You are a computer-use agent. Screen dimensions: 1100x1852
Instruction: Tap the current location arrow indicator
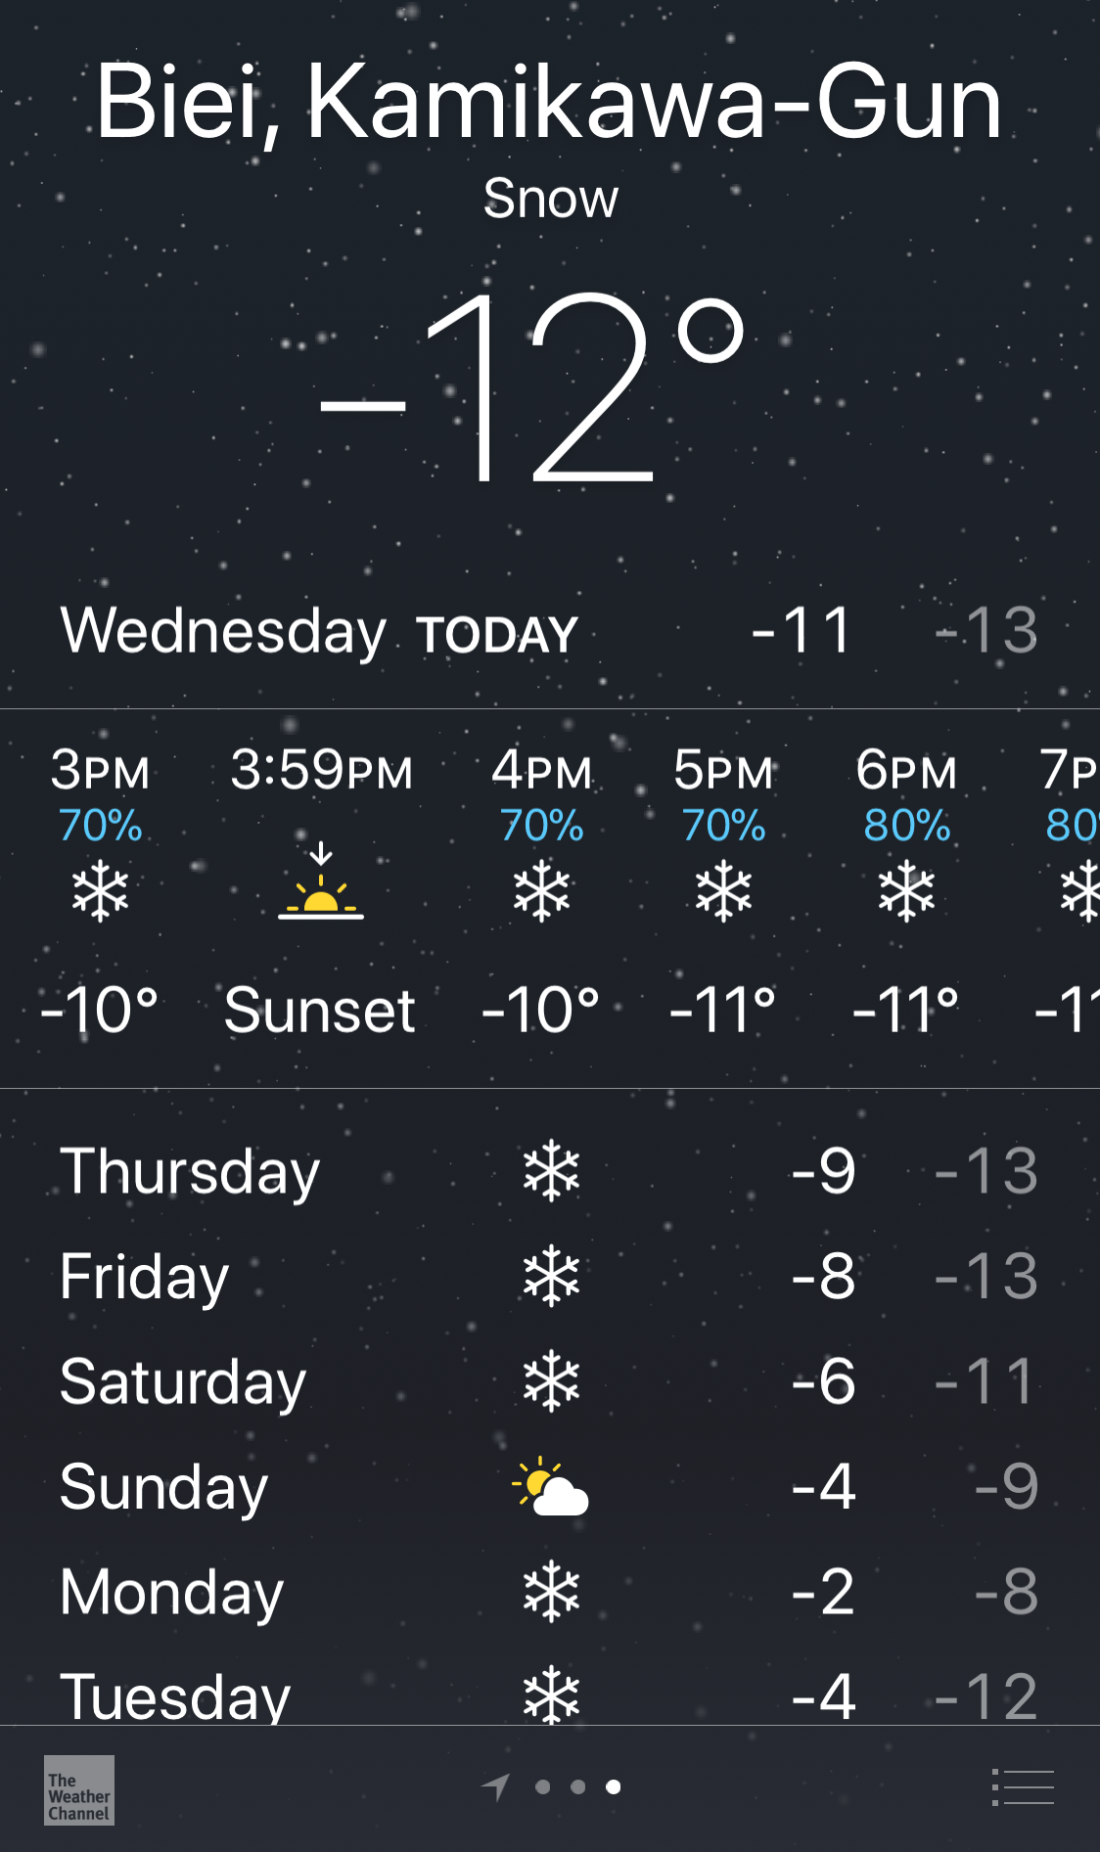(496, 1786)
